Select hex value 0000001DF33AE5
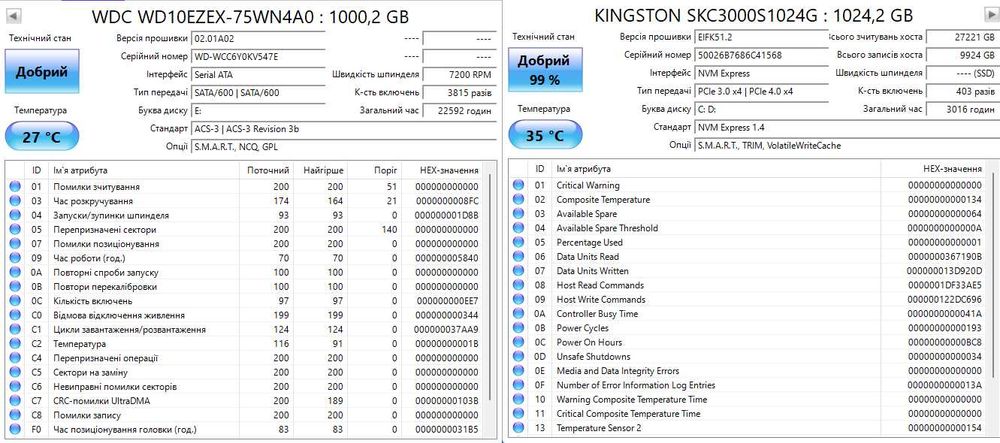1000x443 pixels. [946, 285]
